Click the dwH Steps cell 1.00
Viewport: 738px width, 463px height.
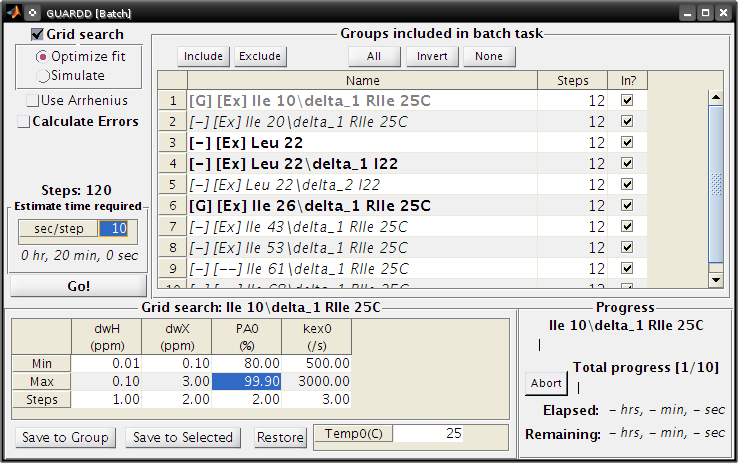point(106,399)
